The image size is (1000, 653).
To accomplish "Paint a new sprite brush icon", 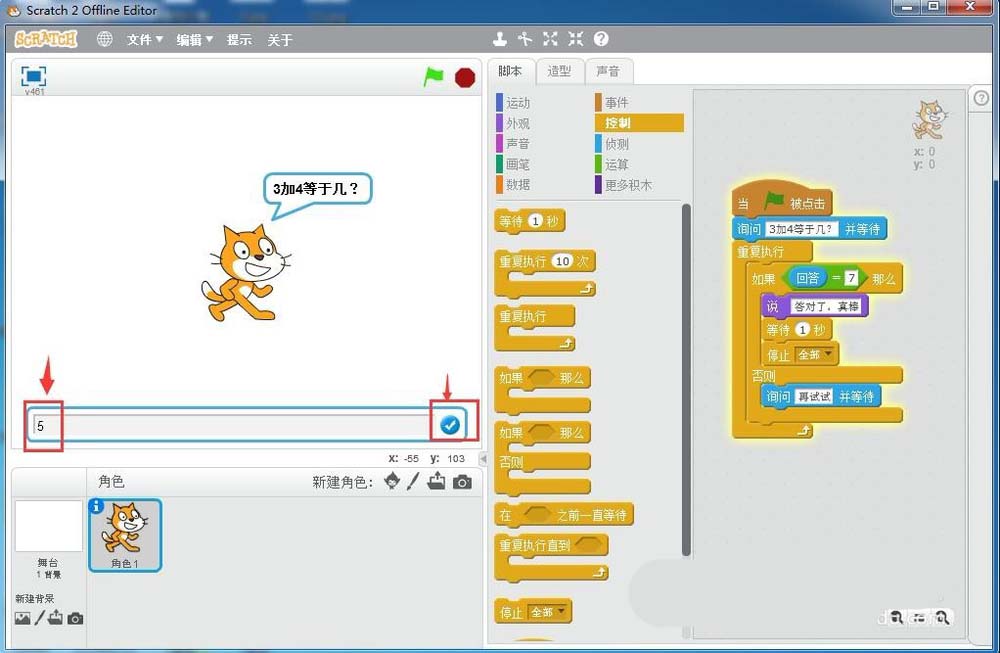I will pyautogui.click(x=413, y=481).
